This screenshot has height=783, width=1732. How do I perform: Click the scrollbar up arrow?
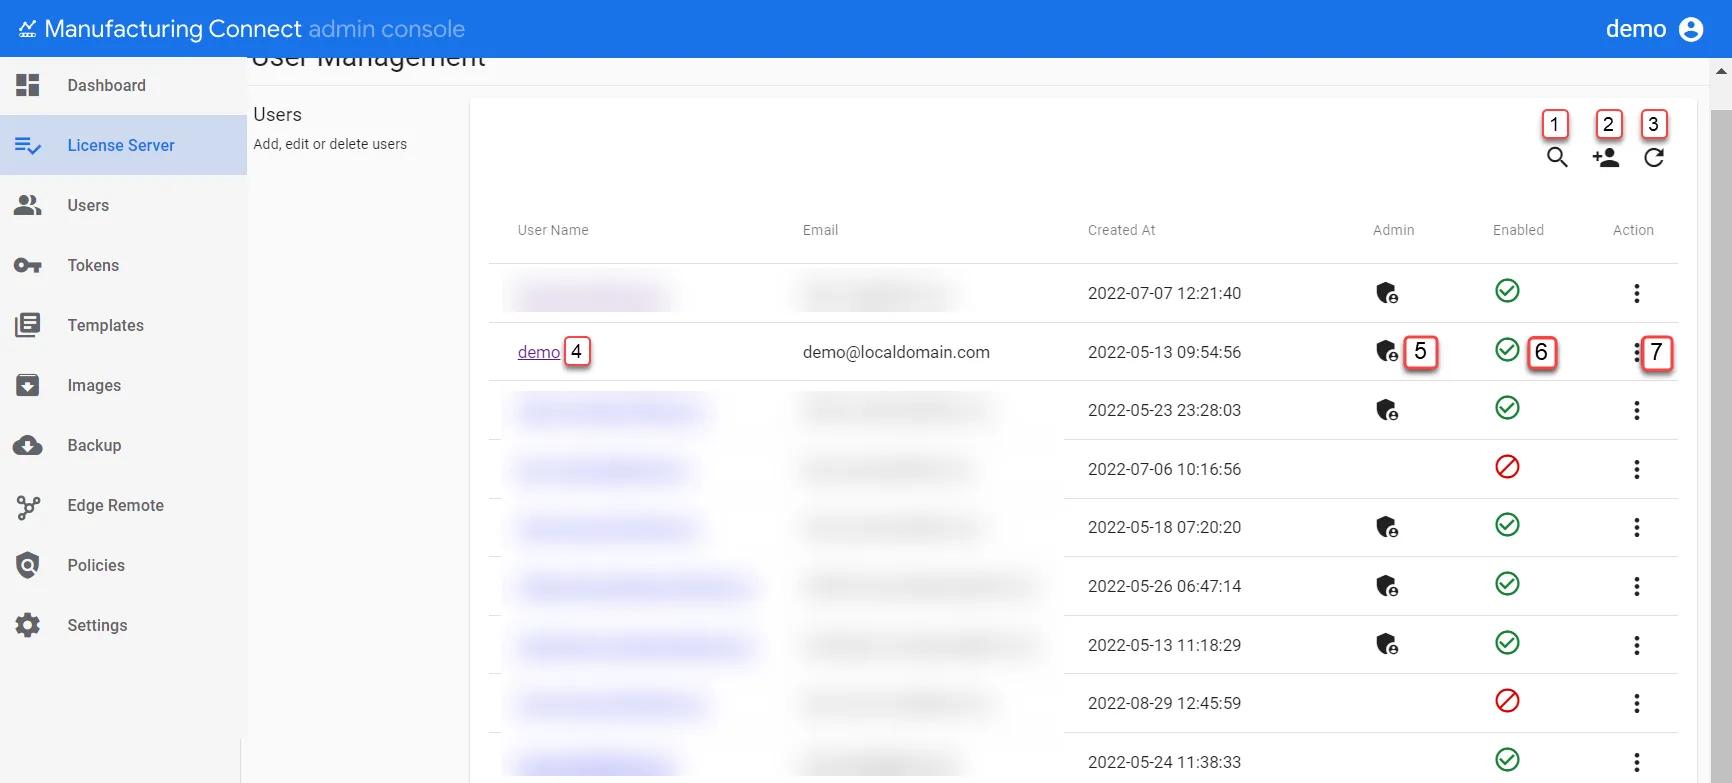click(x=1722, y=71)
